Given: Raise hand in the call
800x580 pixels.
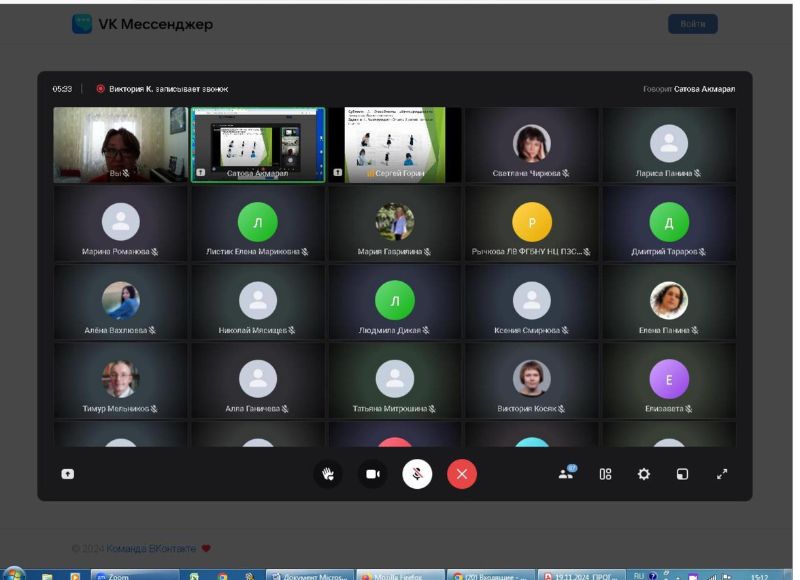Looking at the screenshot, I should coord(327,474).
